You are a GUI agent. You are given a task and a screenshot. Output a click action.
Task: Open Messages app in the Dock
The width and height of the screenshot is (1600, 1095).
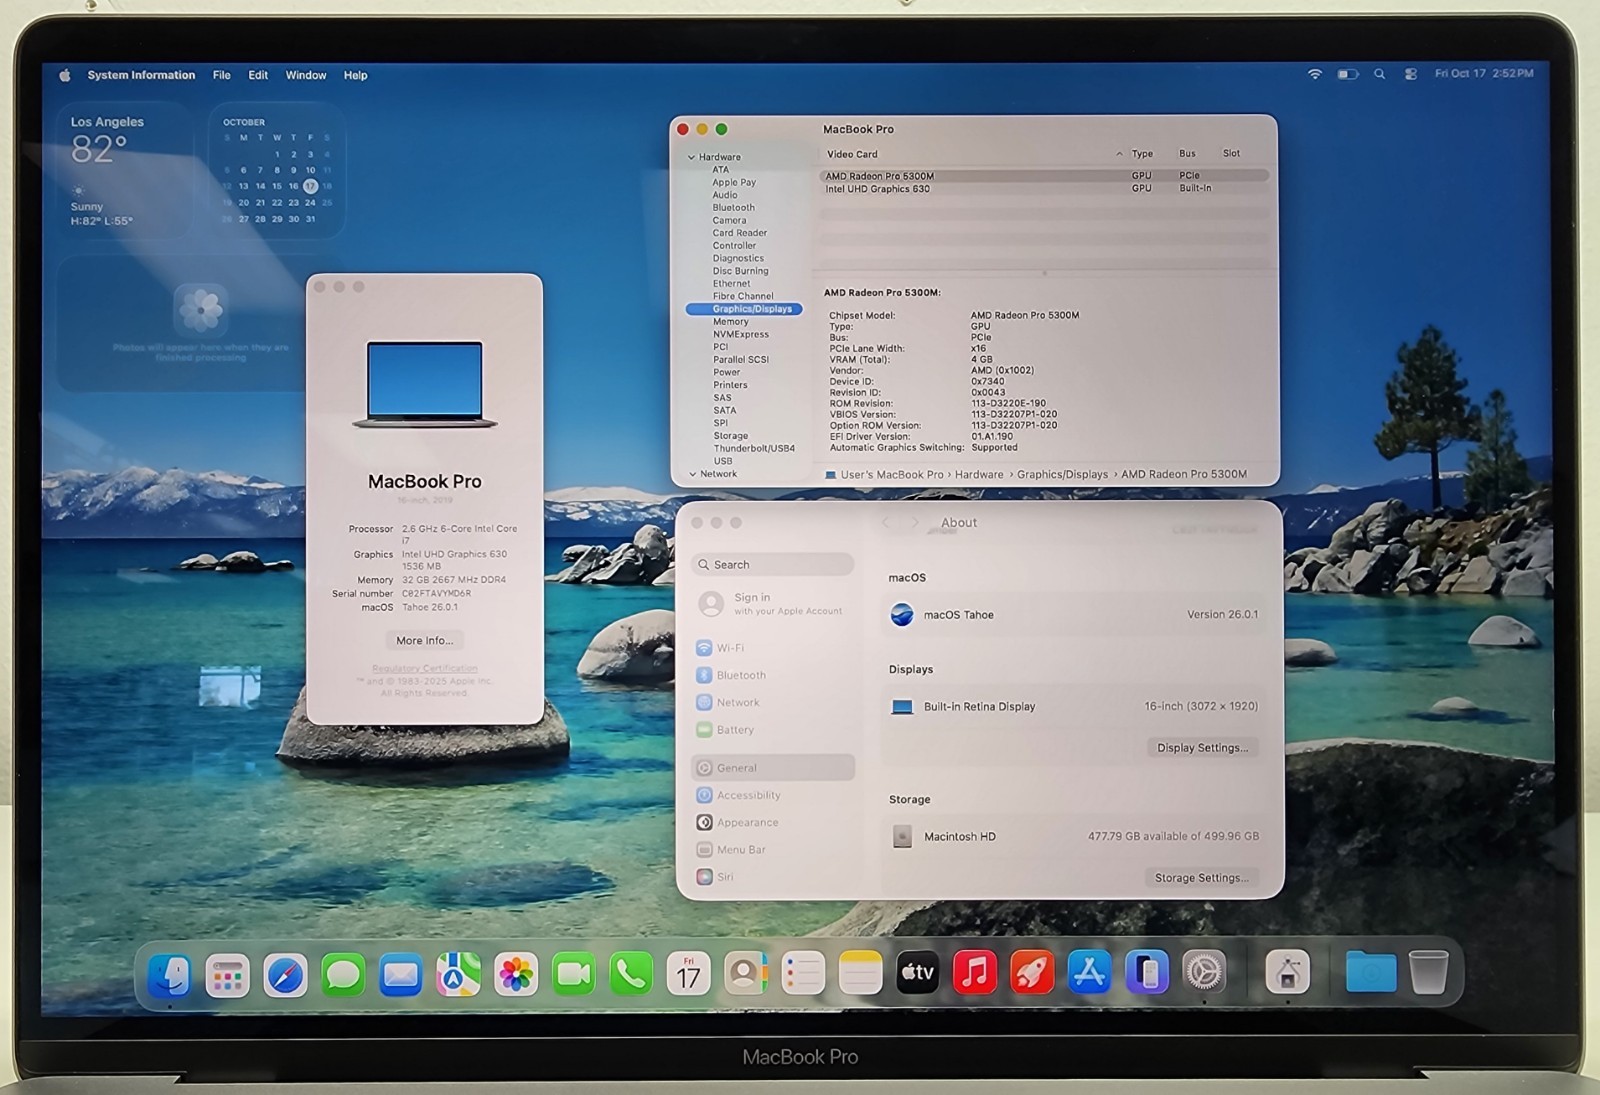point(343,974)
